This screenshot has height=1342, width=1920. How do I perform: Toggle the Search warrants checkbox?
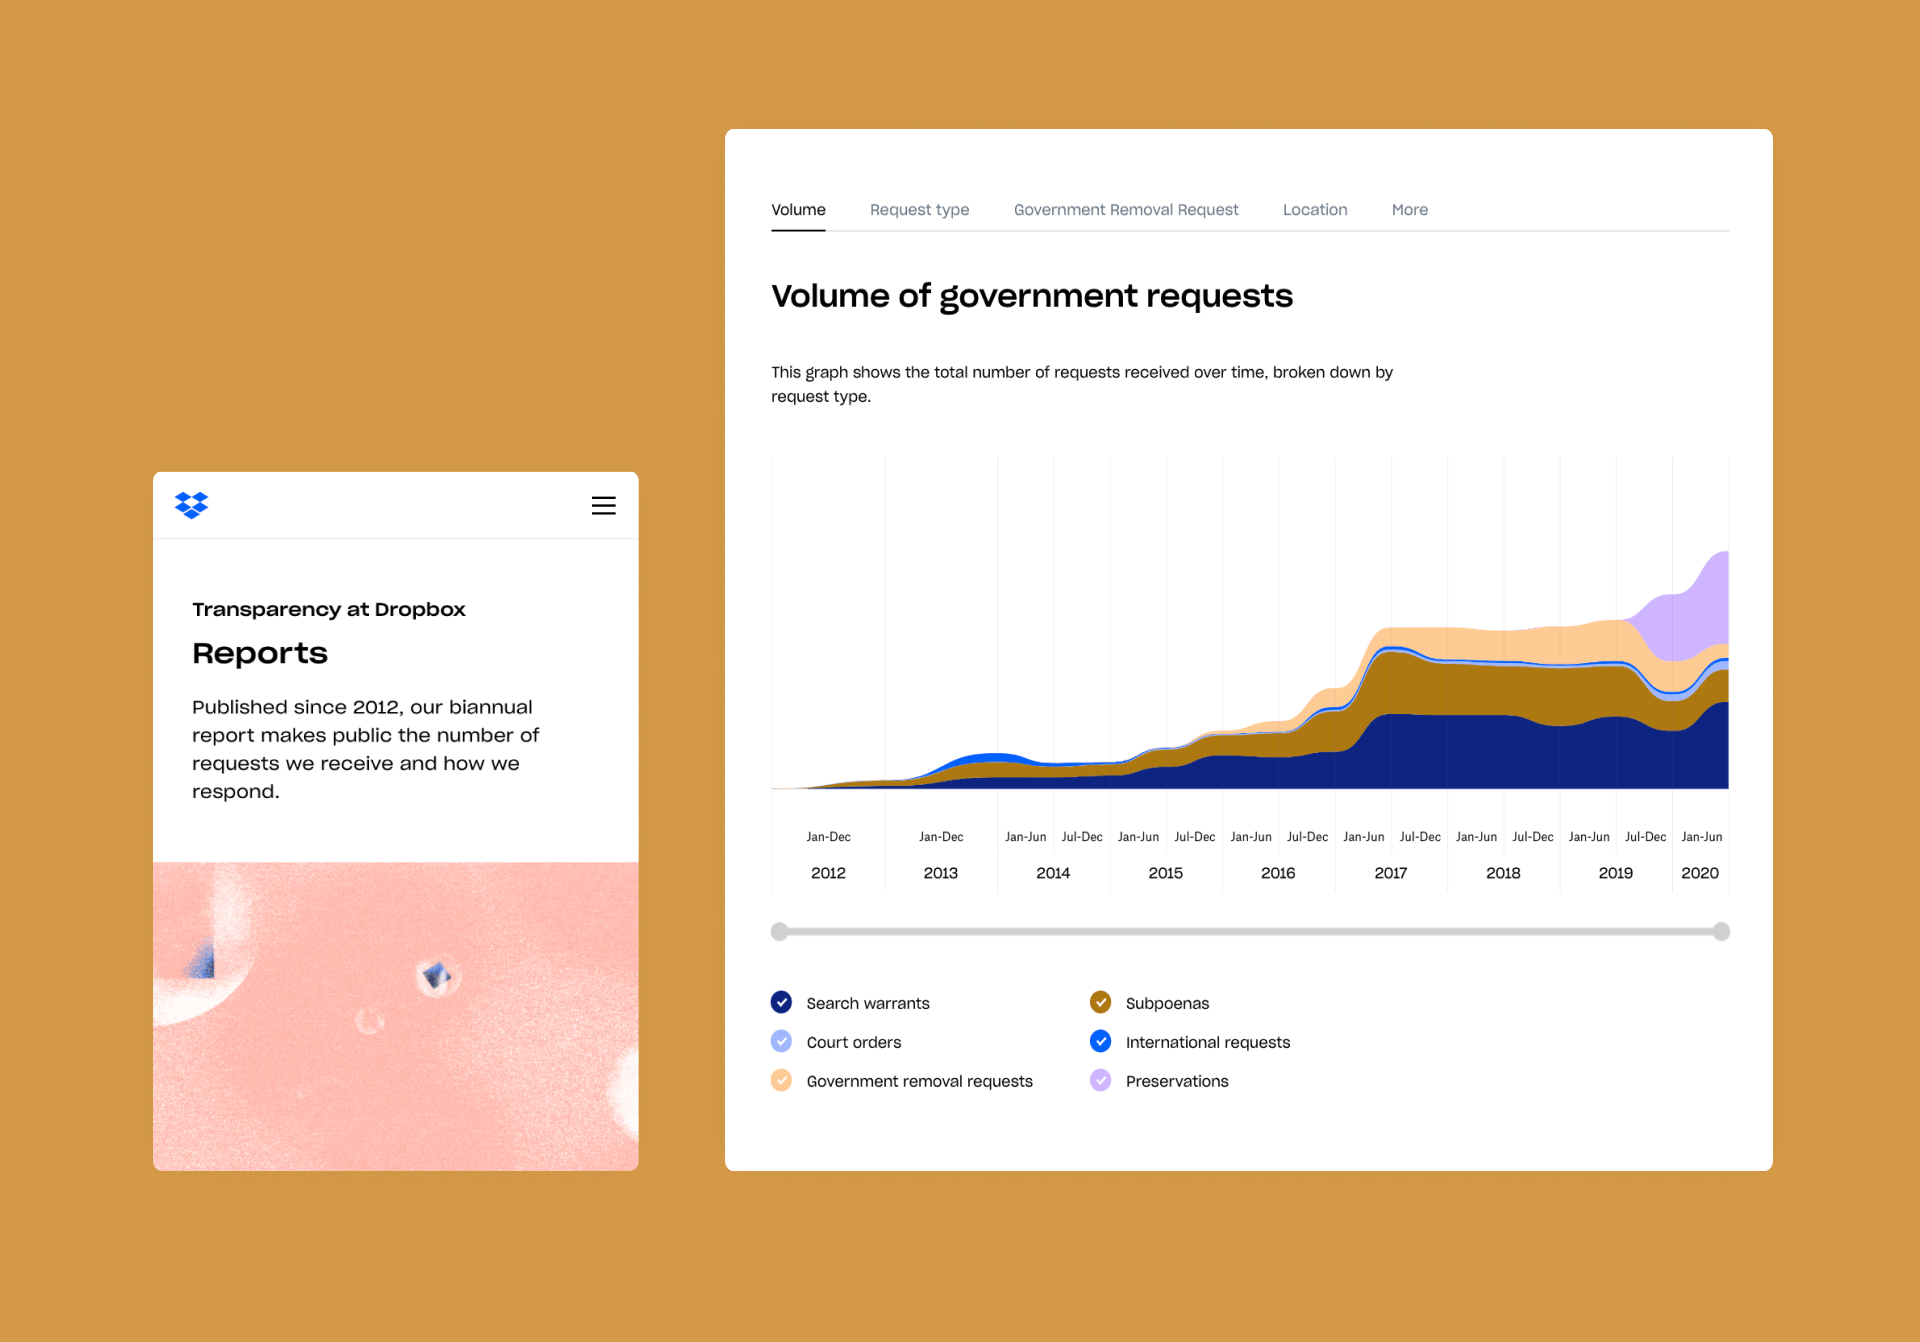782,1002
